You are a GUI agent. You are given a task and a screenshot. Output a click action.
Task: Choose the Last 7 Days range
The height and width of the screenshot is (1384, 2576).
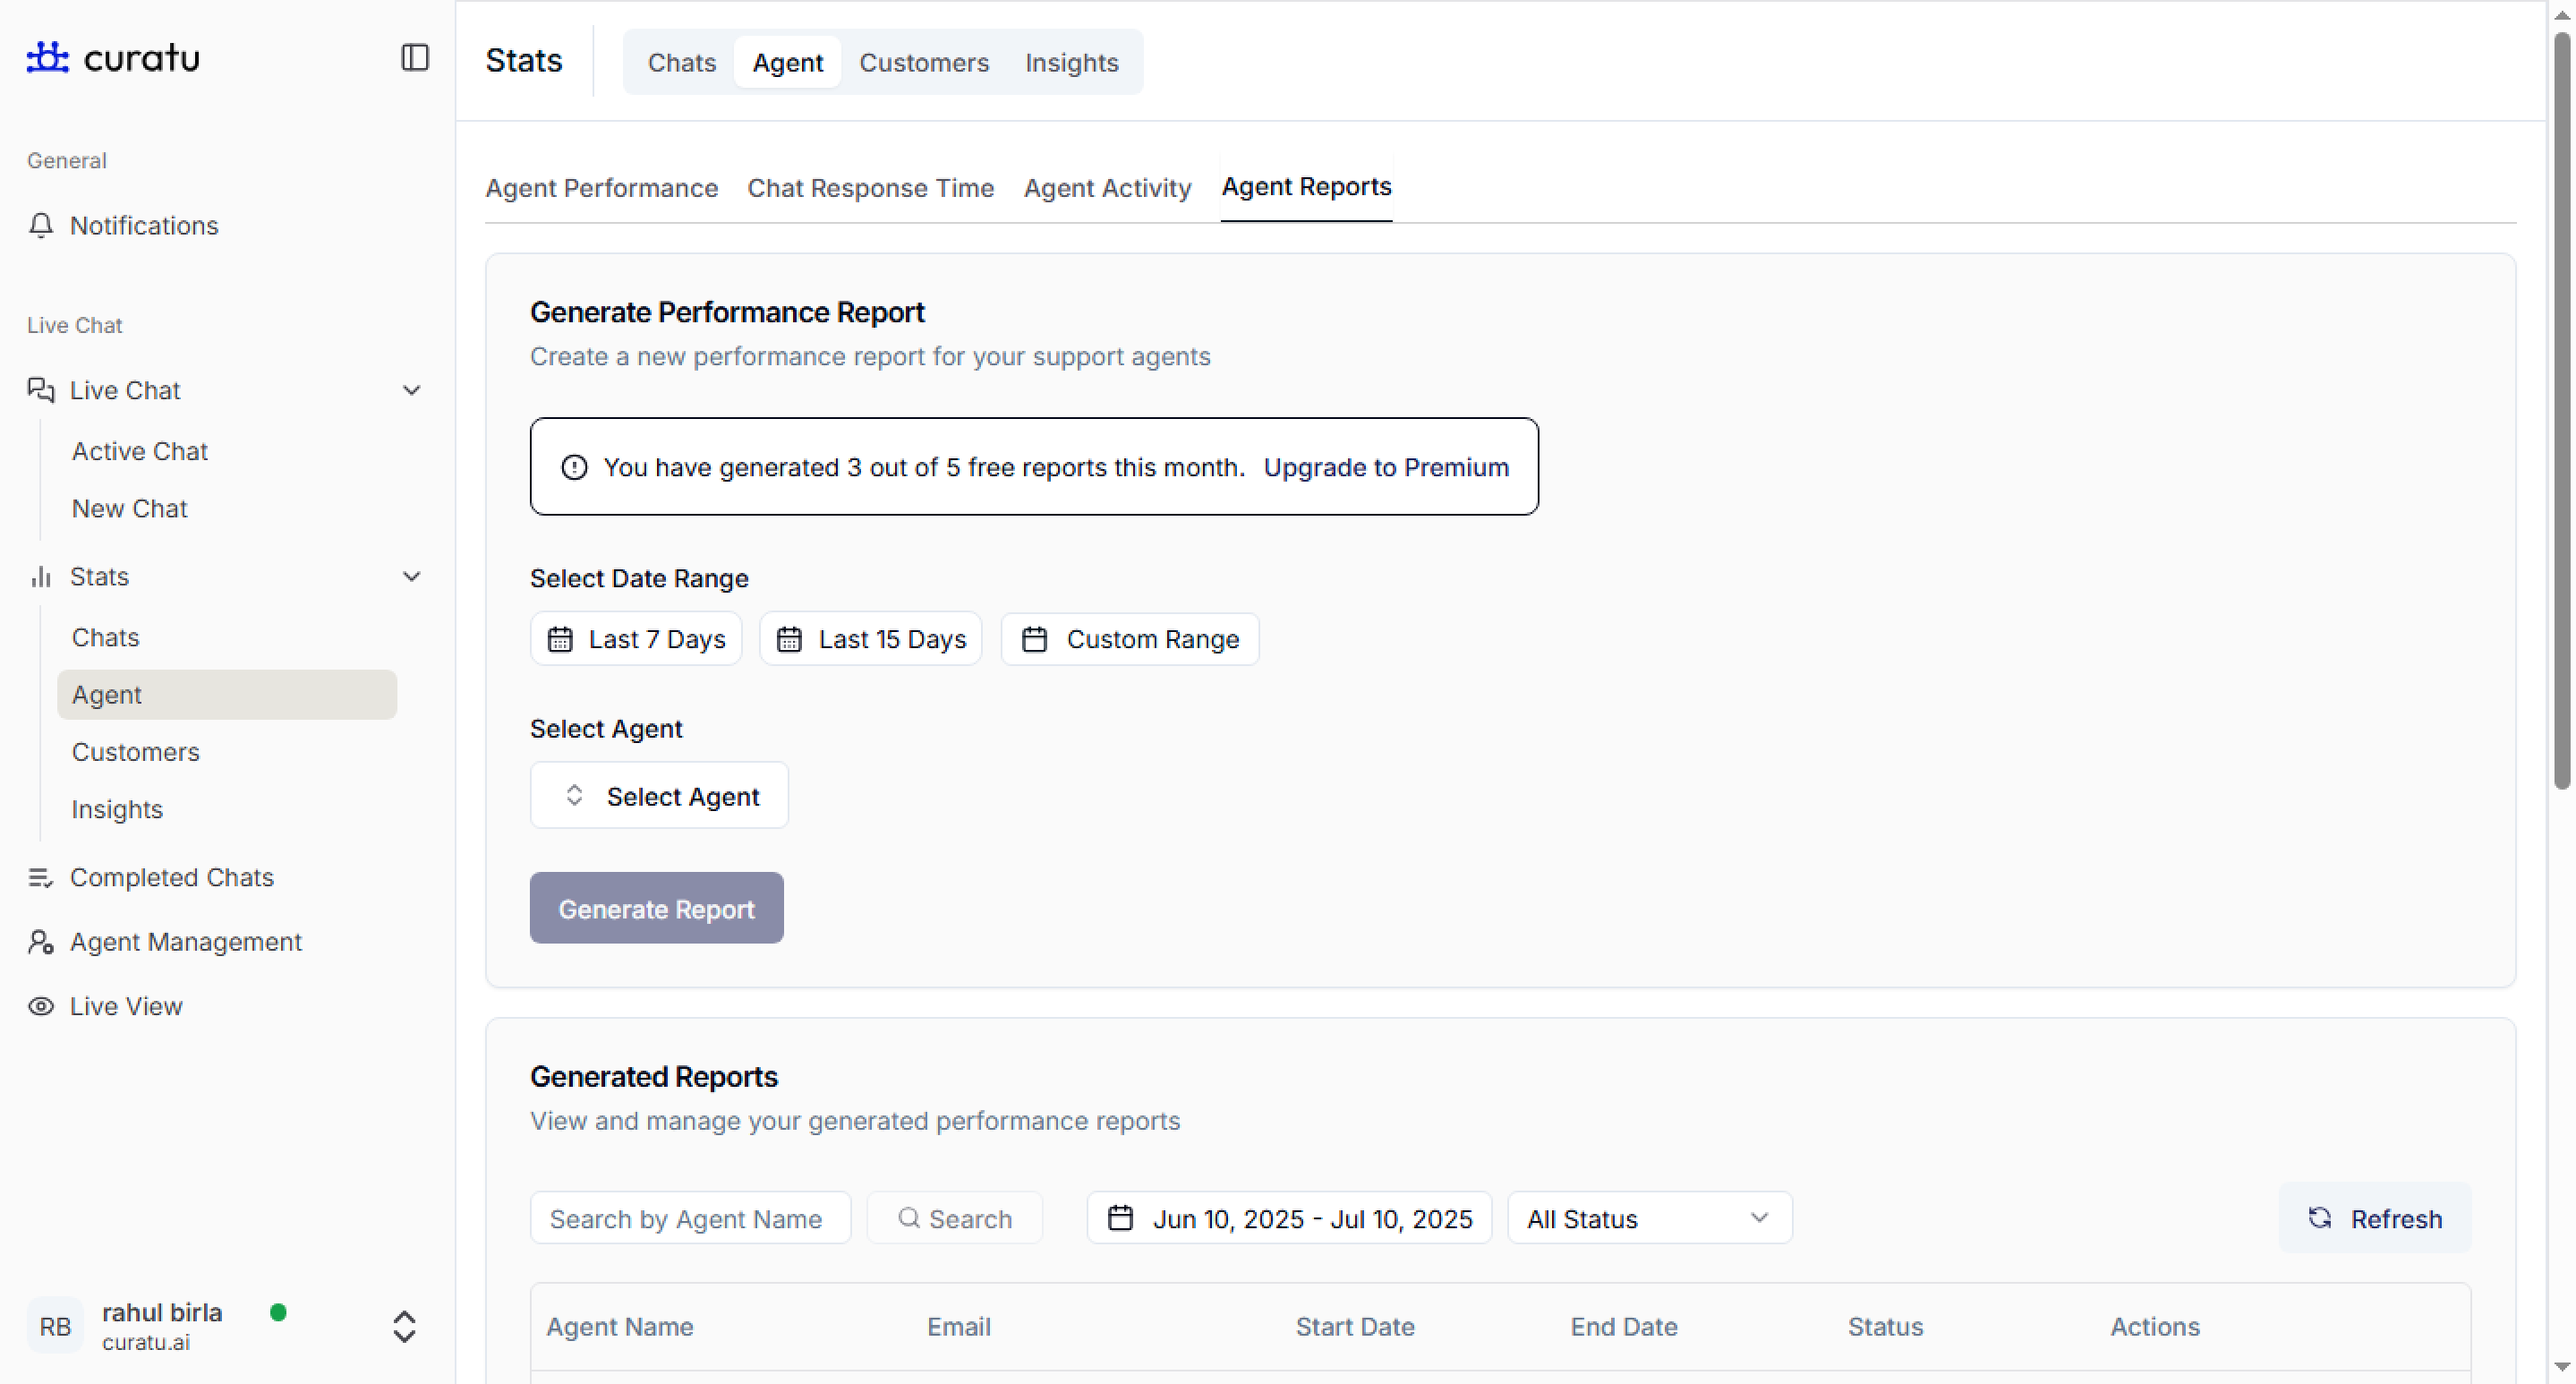[636, 639]
